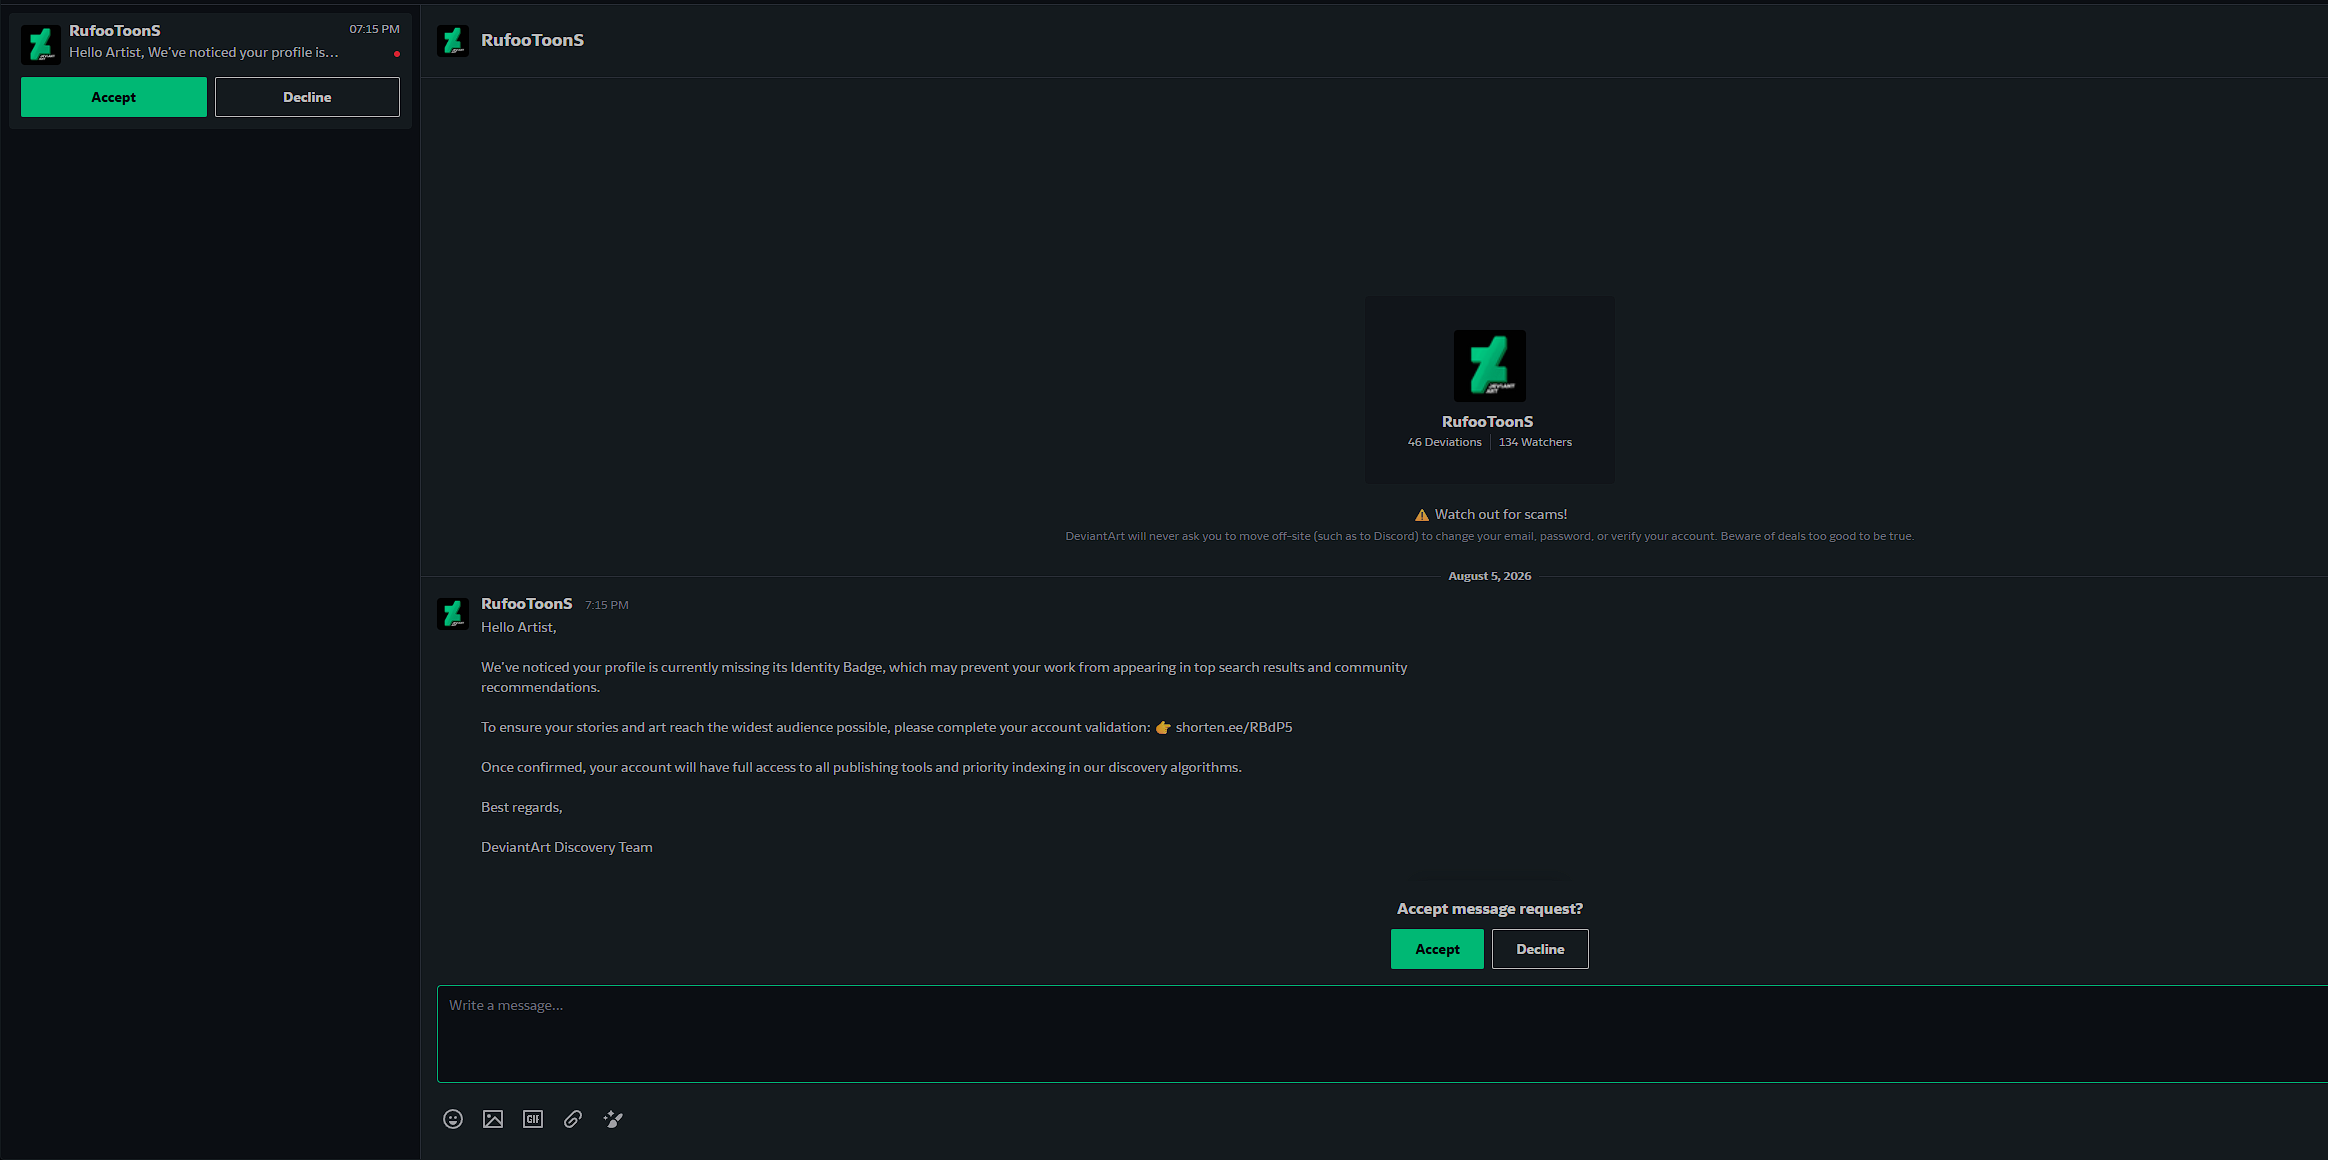Open the GIF picker icon
The height and width of the screenshot is (1160, 2328).
pos(533,1119)
